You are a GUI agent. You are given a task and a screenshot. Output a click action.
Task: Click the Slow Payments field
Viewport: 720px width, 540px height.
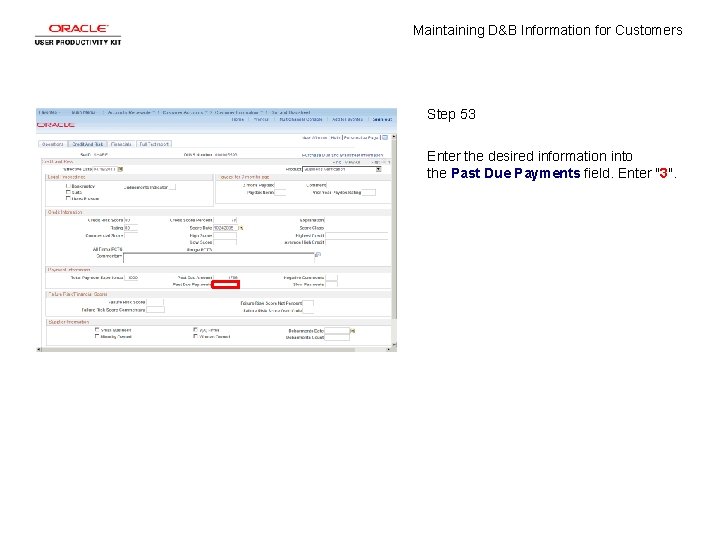coord(331,285)
